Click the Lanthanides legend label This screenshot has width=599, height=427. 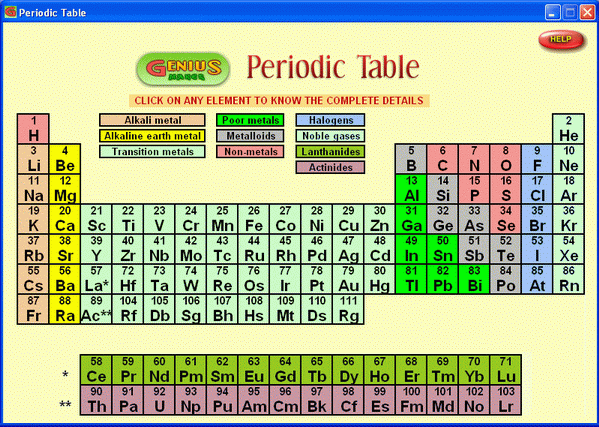click(x=330, y=152)
